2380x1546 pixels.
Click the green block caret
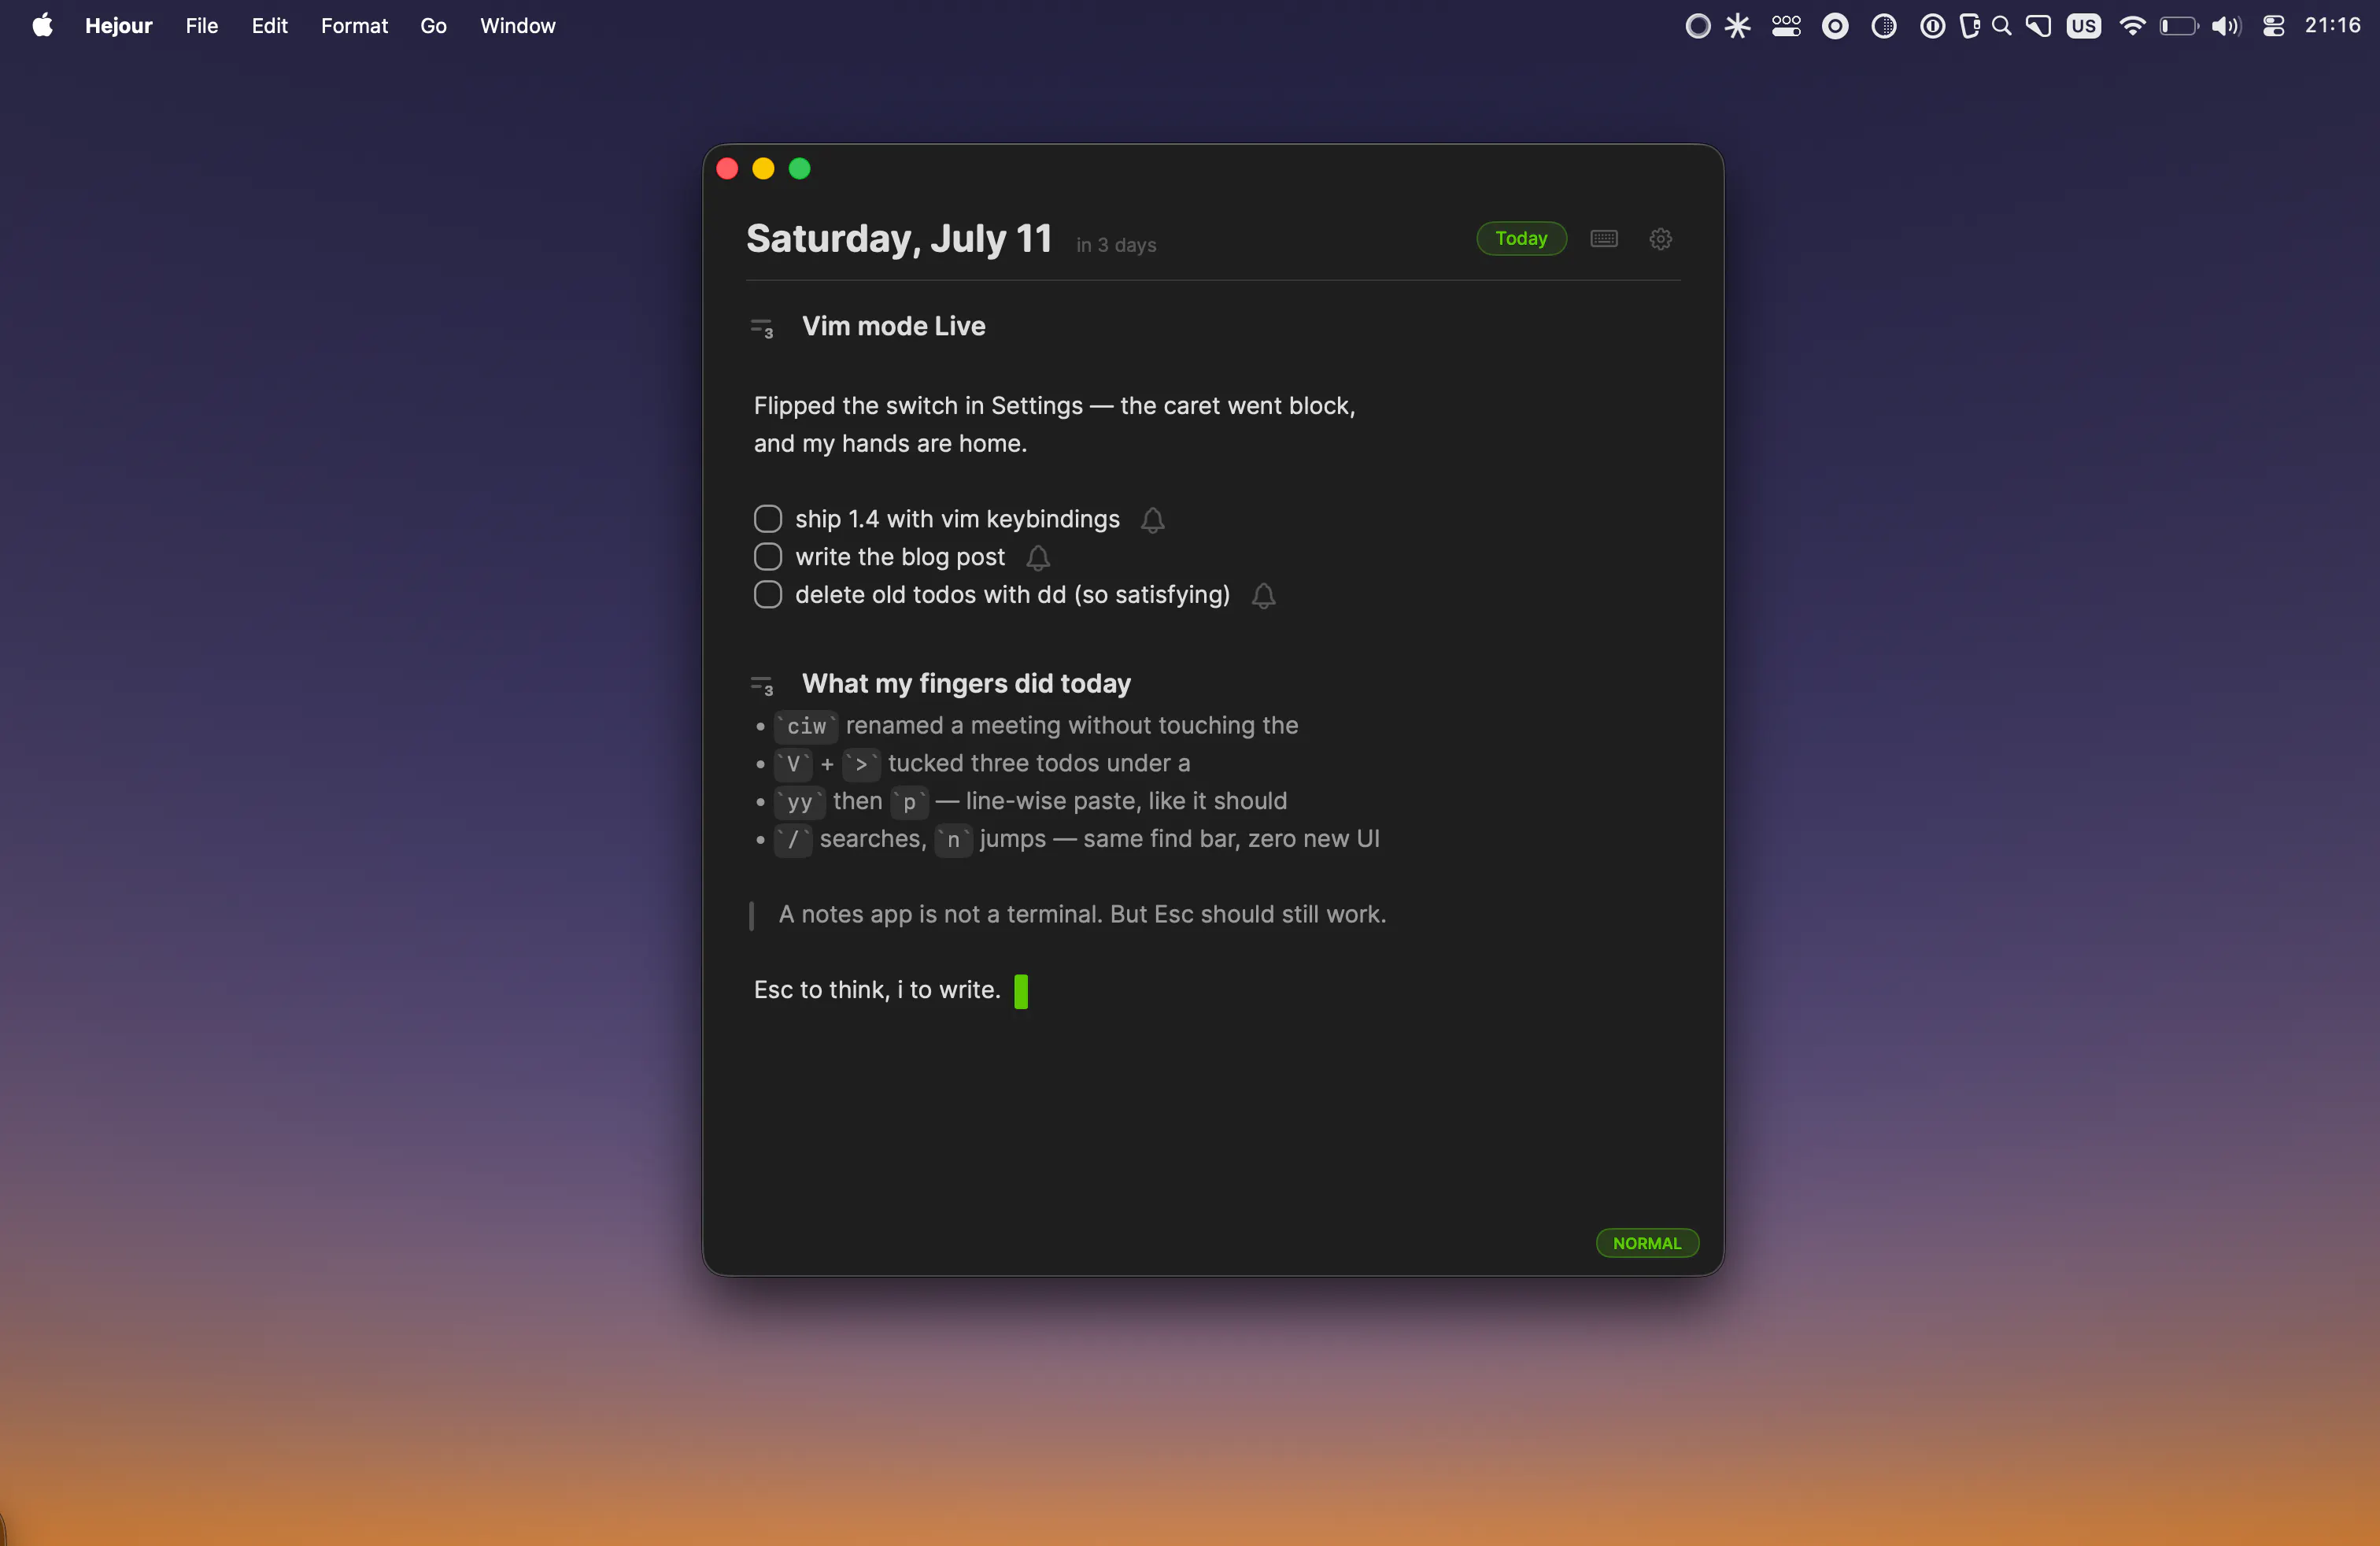[1021, 991]
